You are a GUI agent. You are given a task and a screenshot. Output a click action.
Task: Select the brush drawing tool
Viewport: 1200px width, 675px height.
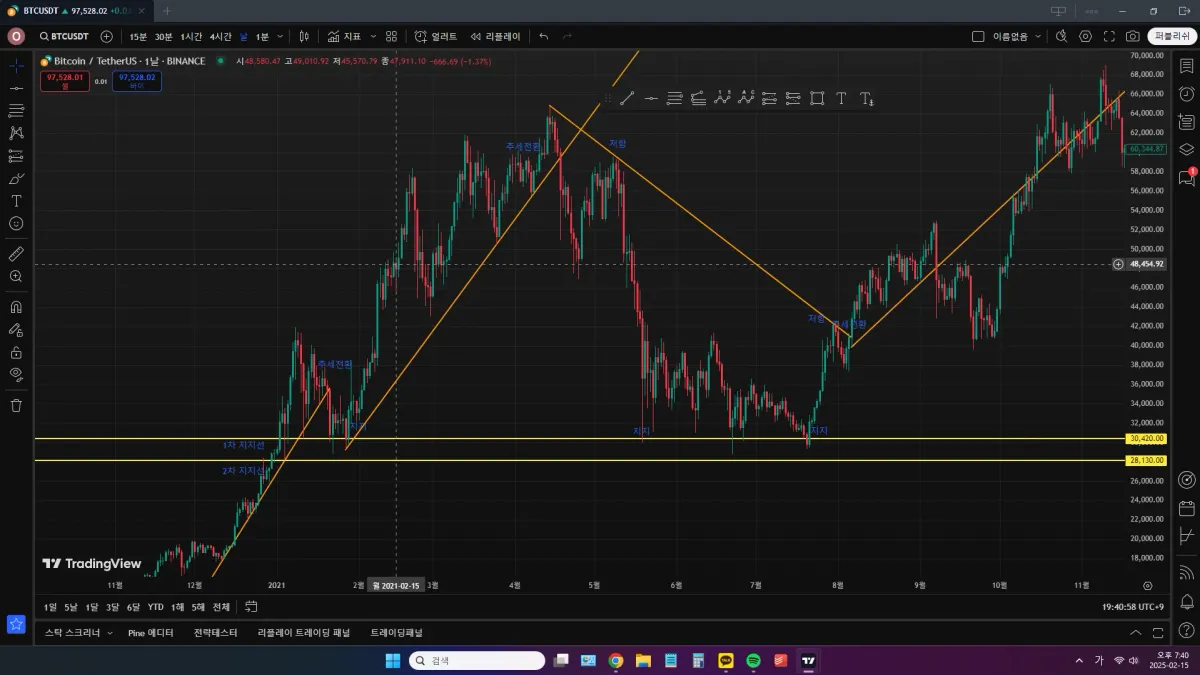[16, 179]
